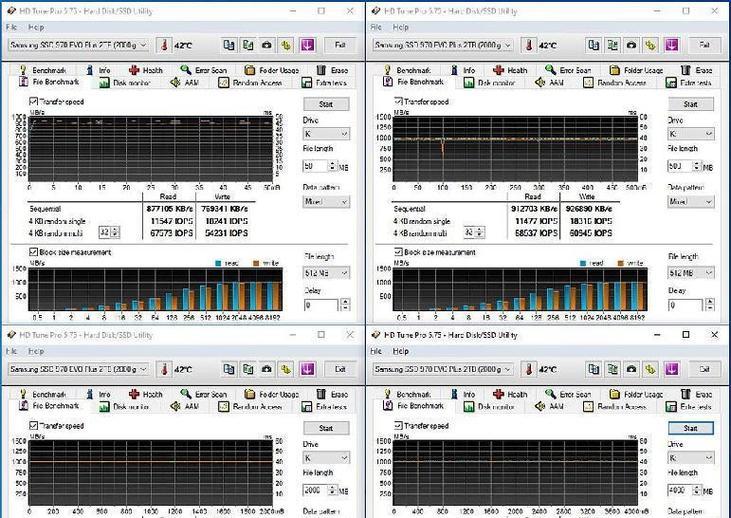This screenshot has width=731, height=518.
Task: Click thermometer temperature icon in bottom-left window
Action: coord(164,369)
